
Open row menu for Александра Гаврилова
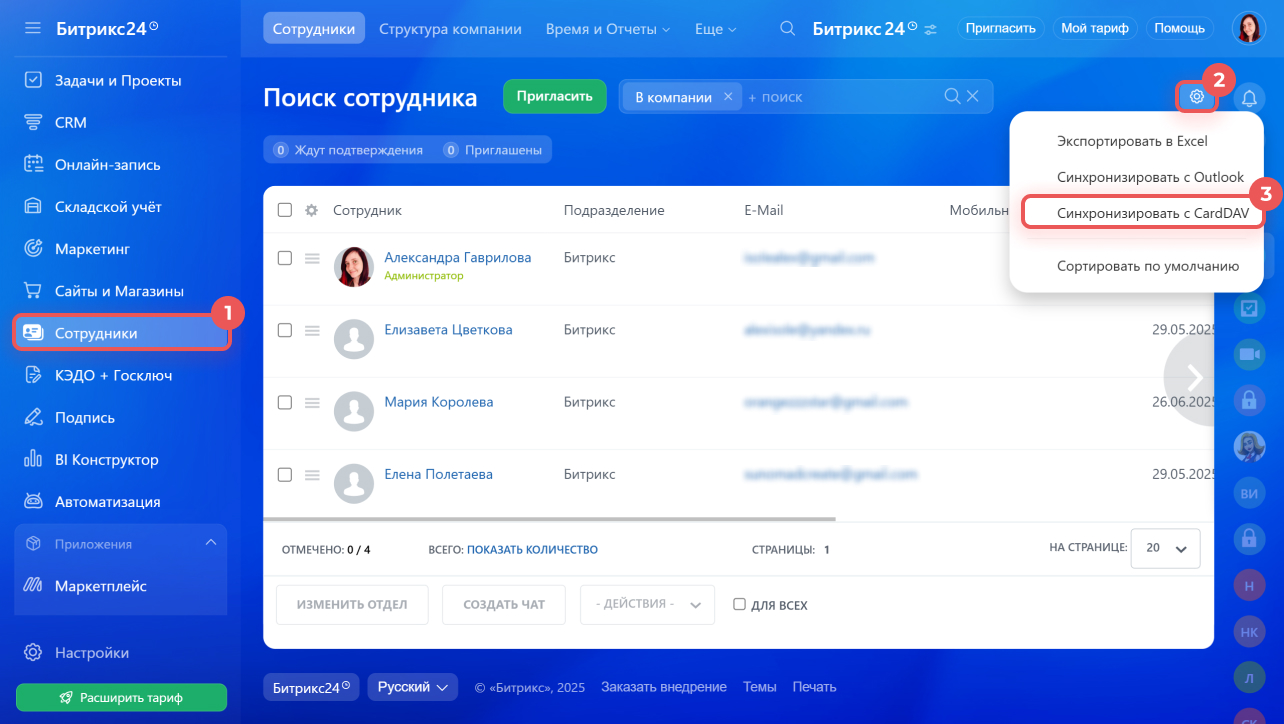click(x=312, y=258)
